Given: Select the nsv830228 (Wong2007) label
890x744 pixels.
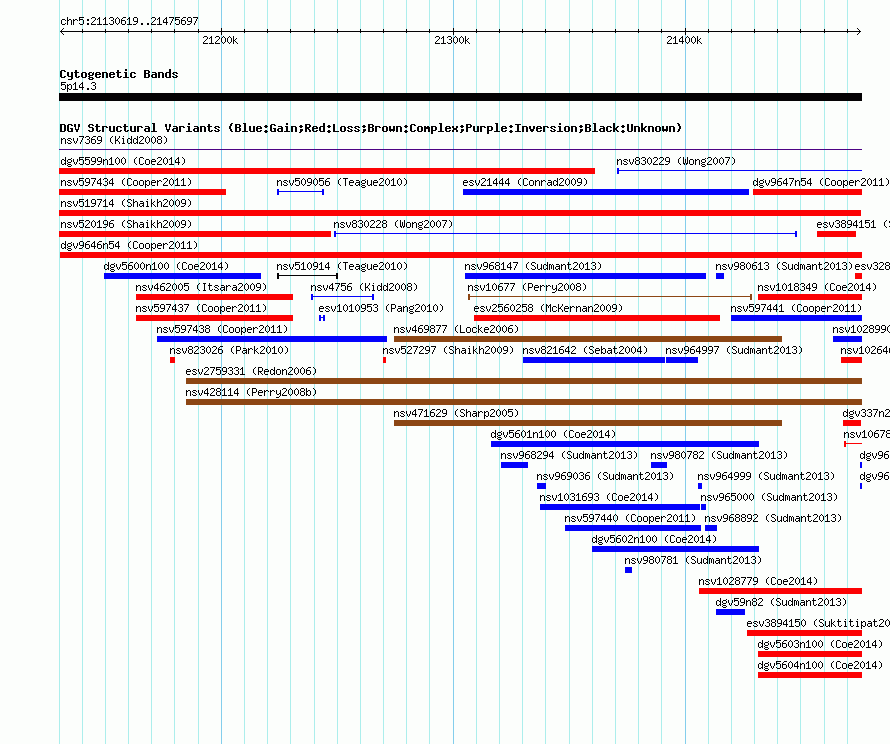Looking at the screenshot, I should pyautogui.click(x=393, y=224).
